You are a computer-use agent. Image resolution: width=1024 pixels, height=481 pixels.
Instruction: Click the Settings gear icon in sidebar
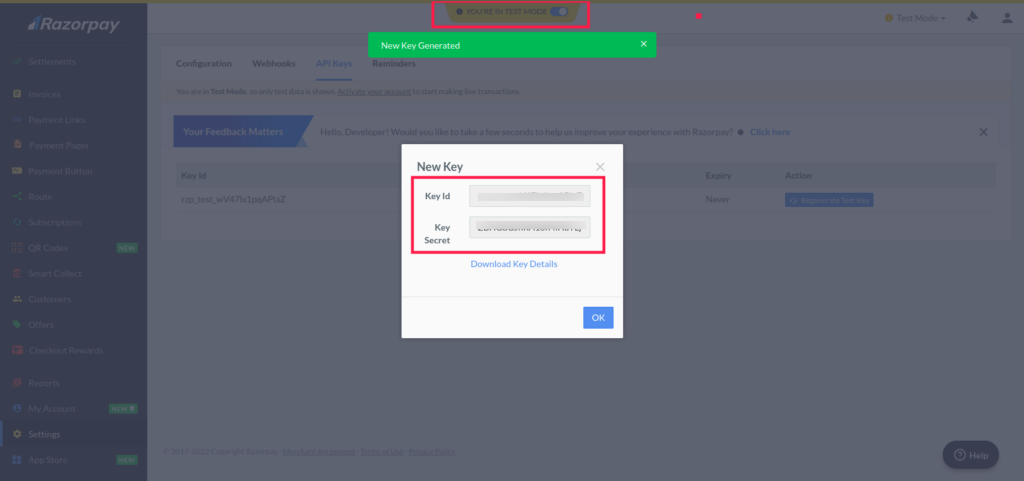(17, 434)
